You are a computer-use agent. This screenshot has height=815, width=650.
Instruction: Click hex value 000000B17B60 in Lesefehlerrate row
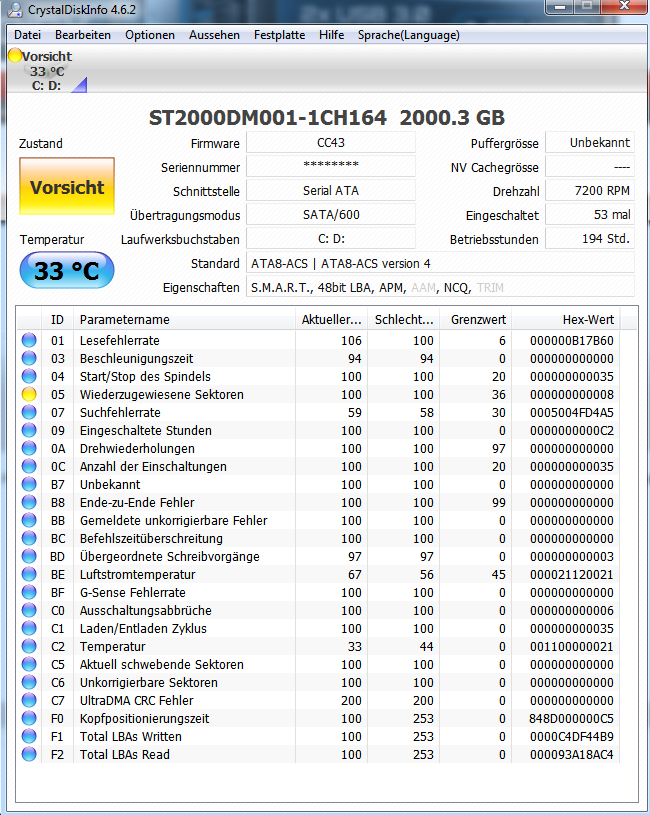(572, 340)
